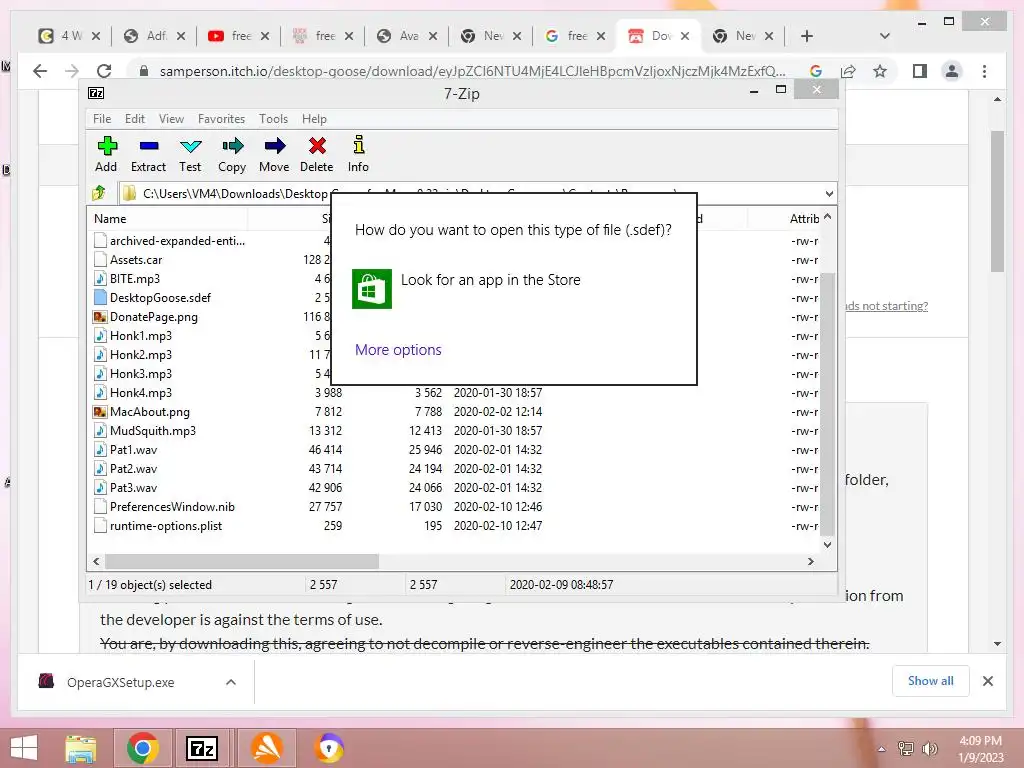This screenshot has width=1024, height=768.
Task: Click the Copy toolbar icon in 7-Zip
Action: click(232, 154)
